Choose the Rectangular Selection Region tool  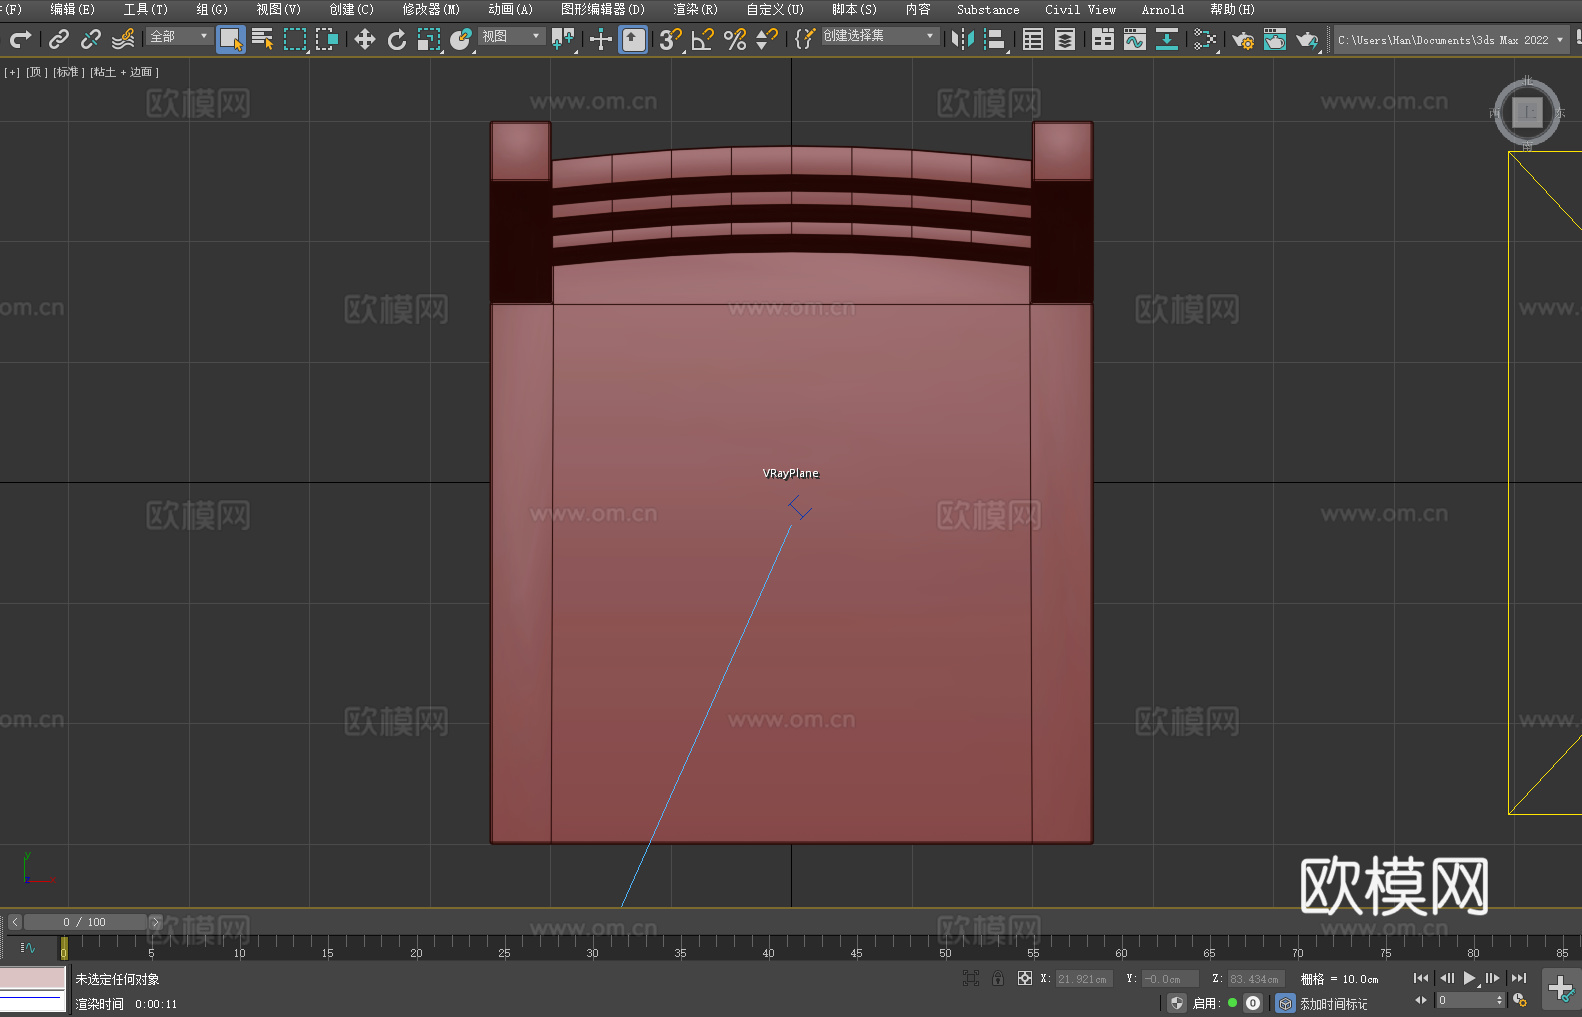[x=295, y=39]
